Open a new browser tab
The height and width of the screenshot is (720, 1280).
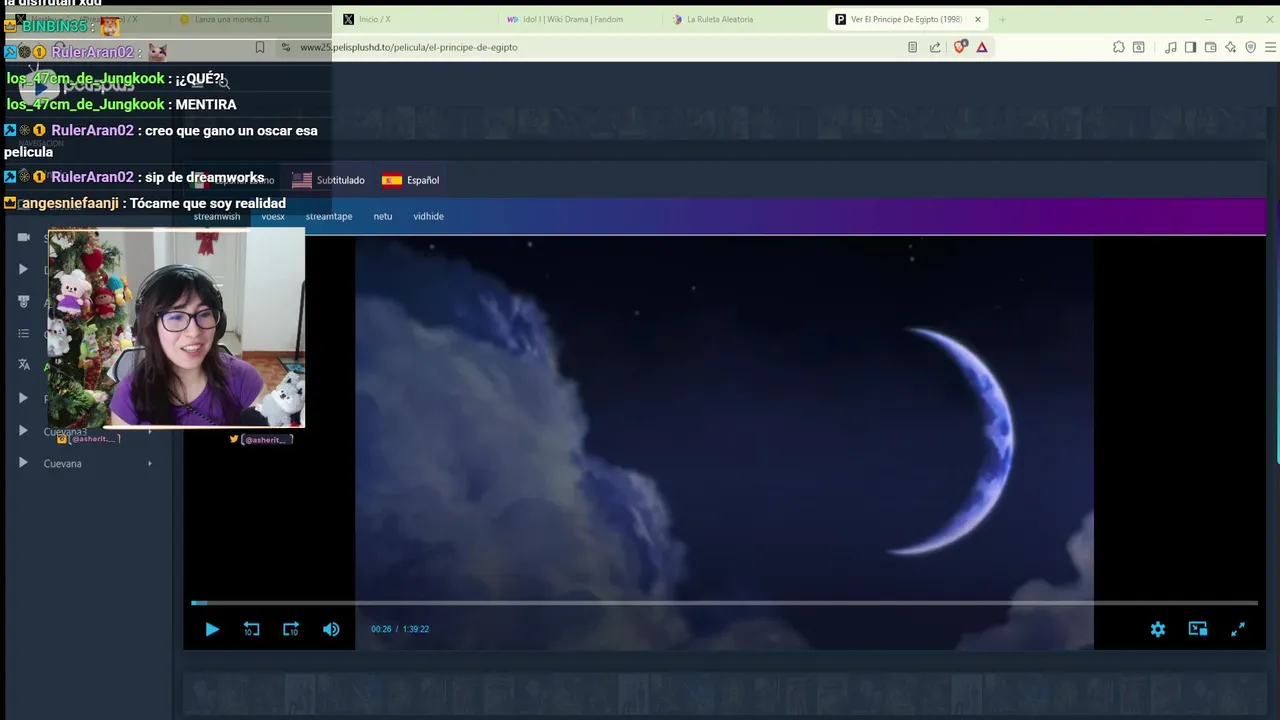pos(1002,19)
